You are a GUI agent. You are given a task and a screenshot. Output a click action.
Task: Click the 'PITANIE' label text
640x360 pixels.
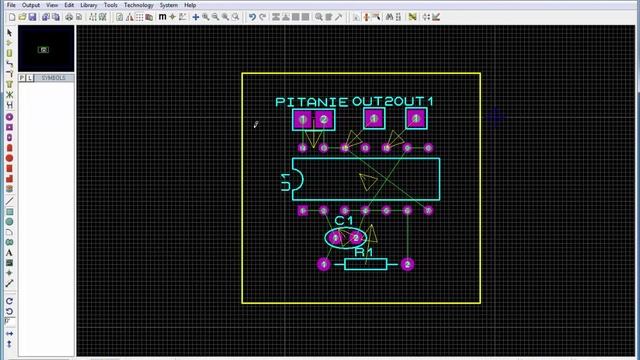(312, 102)
